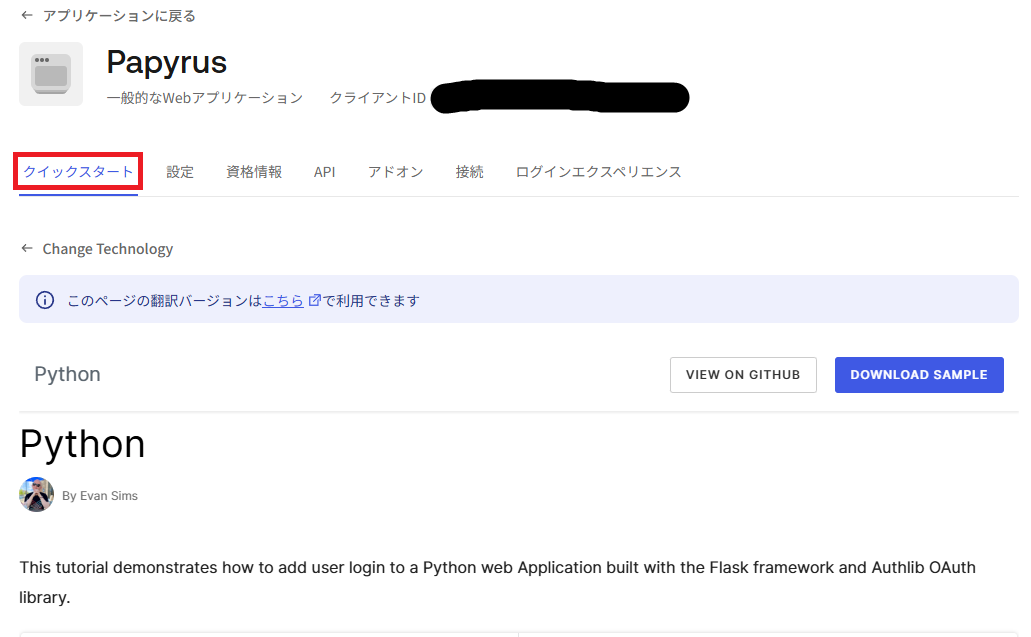The image size is (1031, 637).
Task: Click the 一般的なWebアプリケーション label
Action: (204, 98)
